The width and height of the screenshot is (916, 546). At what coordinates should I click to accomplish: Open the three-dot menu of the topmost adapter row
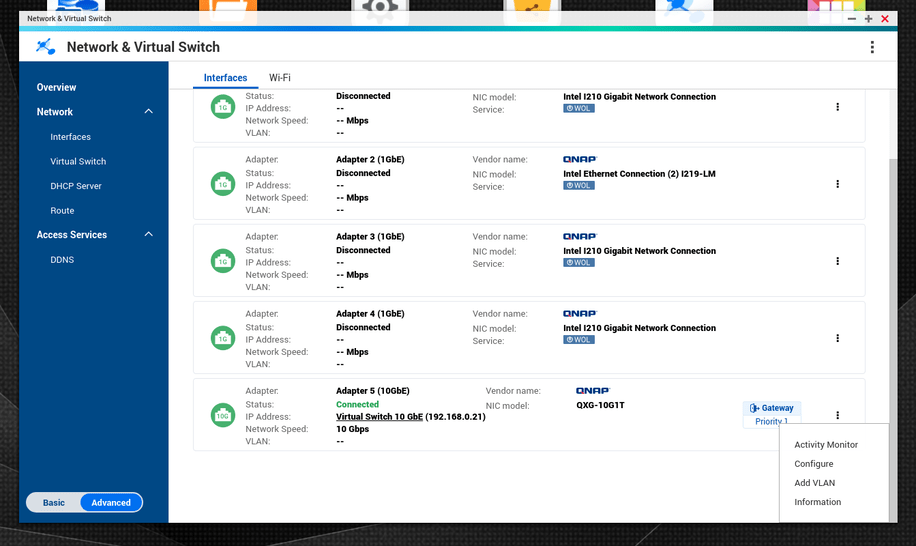pyautogui.click(x=837, y=107)
